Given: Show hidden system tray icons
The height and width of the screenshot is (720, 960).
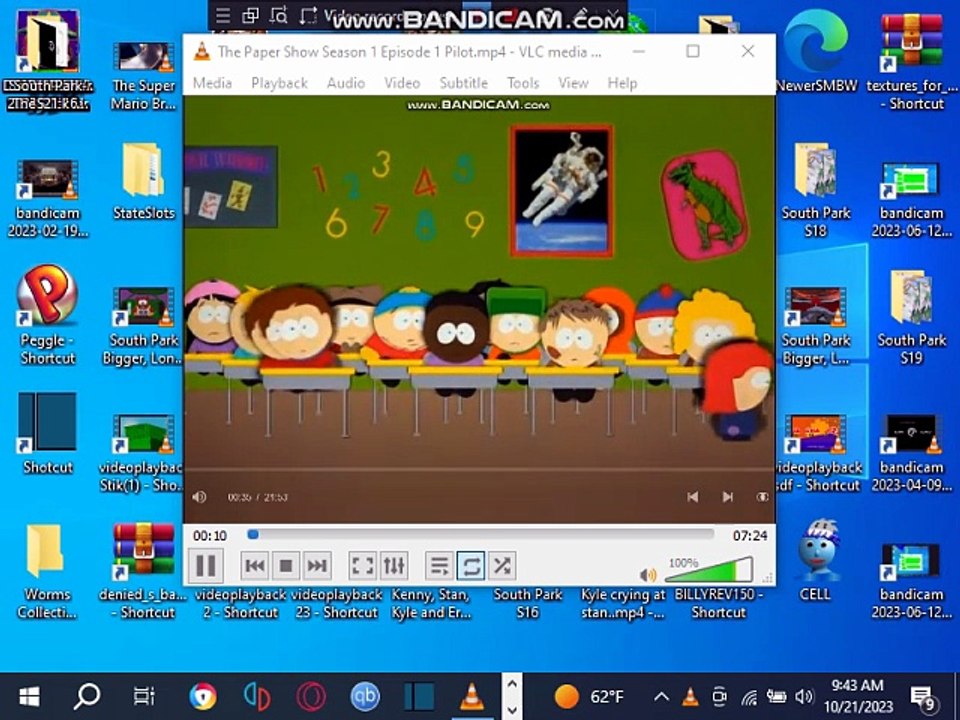Looking at the screenshot, I should tap(661, 696).
